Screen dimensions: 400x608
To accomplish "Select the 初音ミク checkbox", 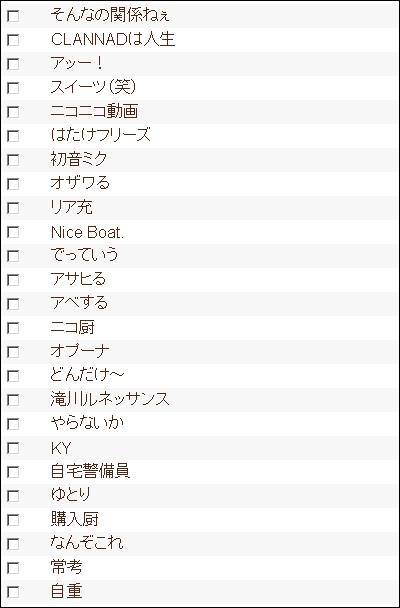I will [x=13, y=160].
